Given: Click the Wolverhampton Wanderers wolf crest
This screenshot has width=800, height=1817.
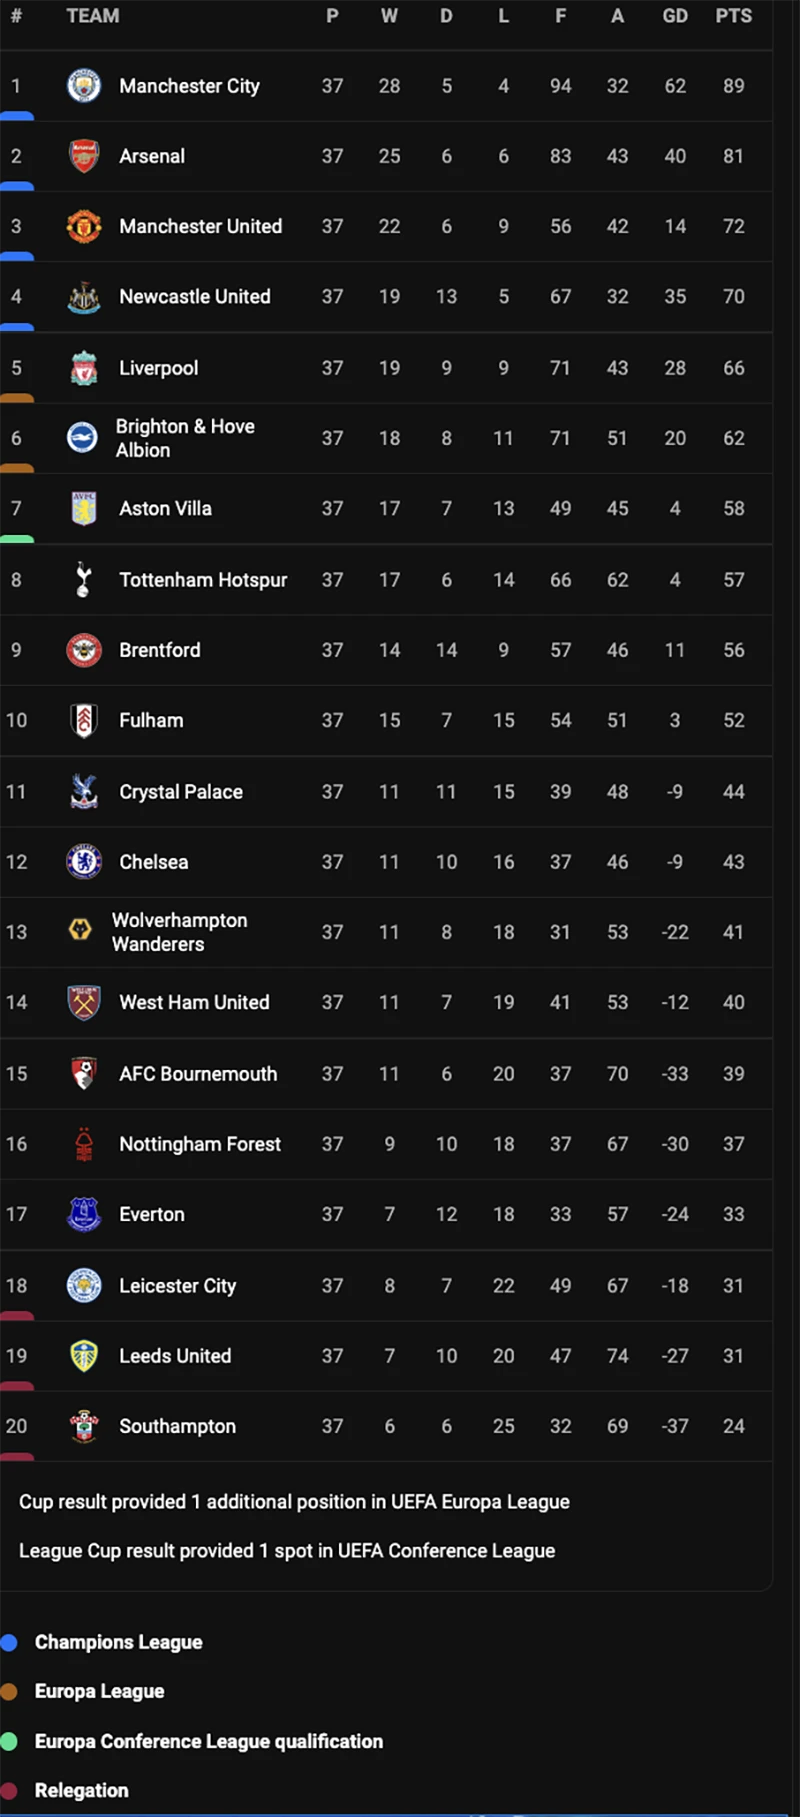Looking at the screenshot, I should click(80, 932).
